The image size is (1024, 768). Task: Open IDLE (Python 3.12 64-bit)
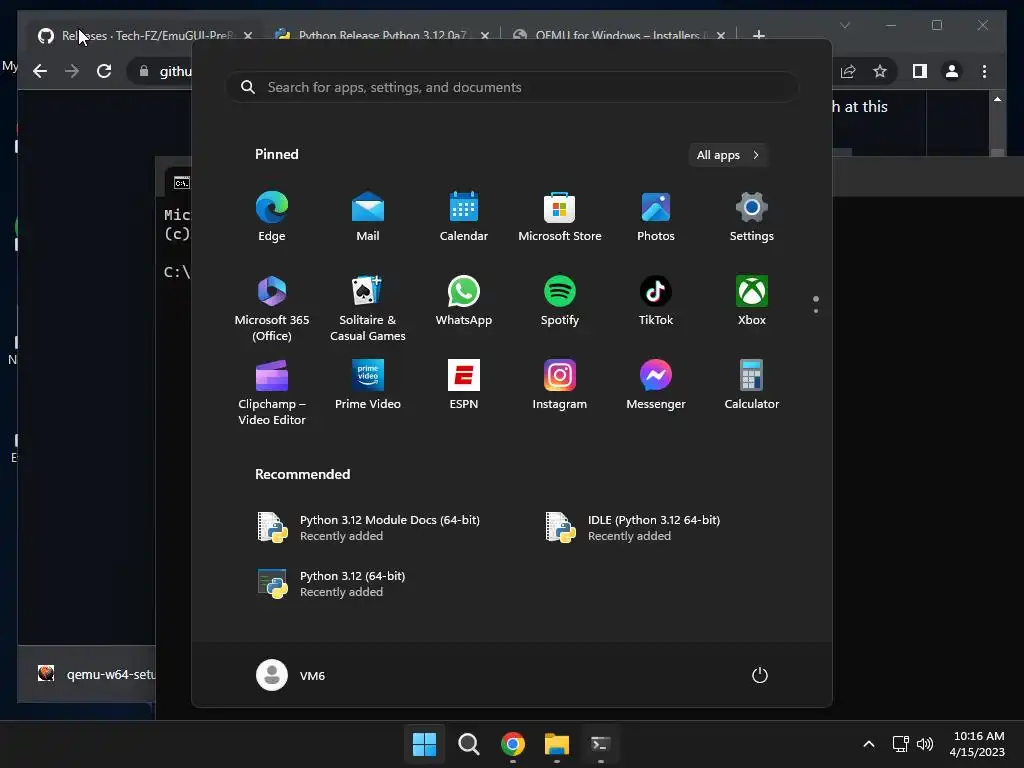coord(632,528)
